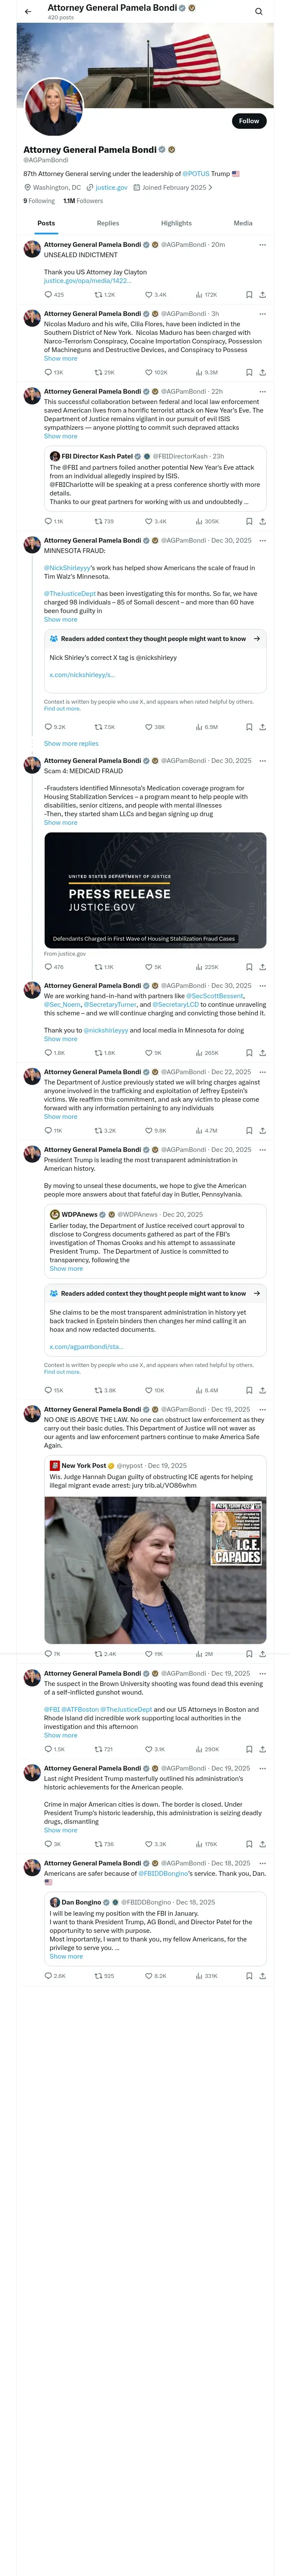Click the Follow button
Viewport: 290px width, 2576px height.
(248, 121)
